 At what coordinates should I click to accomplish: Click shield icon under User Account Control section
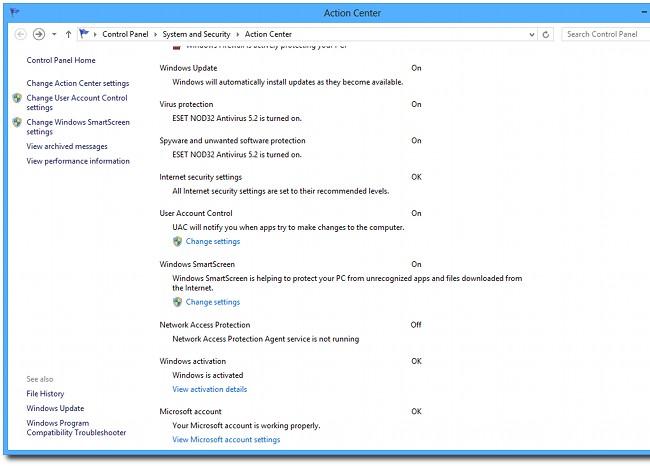pos(177,241)
